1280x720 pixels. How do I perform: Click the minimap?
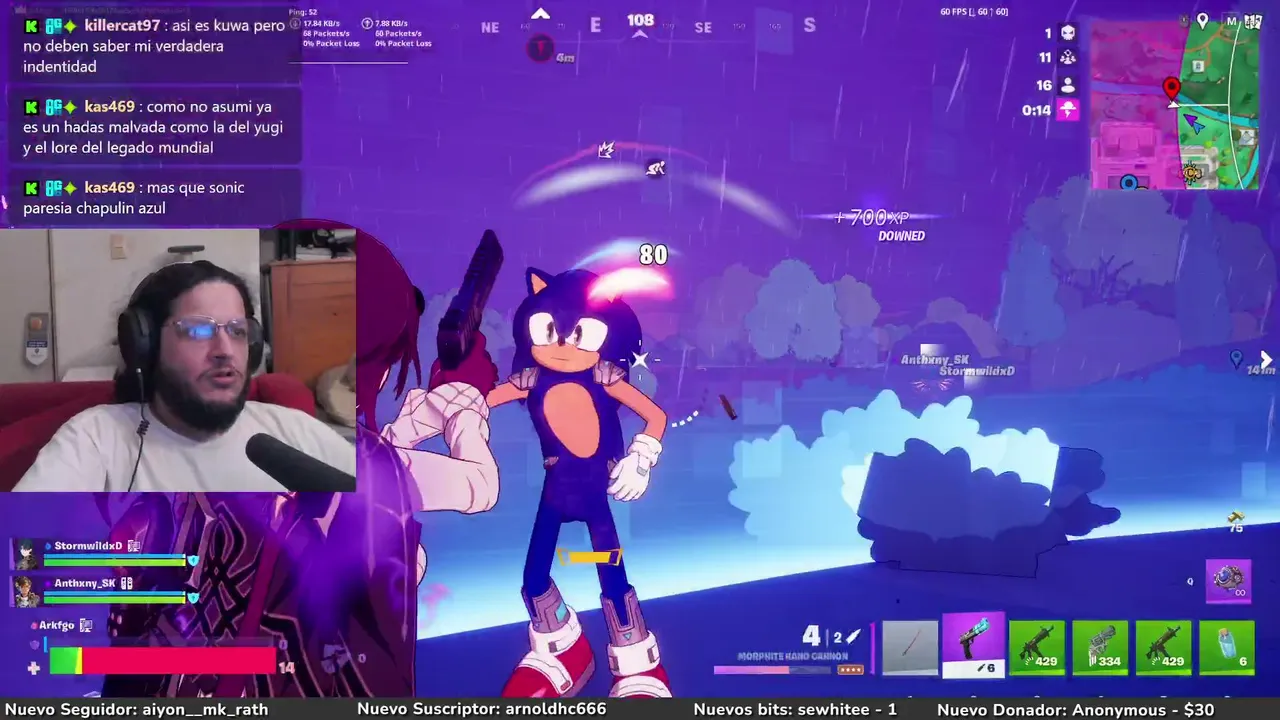[x=1174, y=104]
